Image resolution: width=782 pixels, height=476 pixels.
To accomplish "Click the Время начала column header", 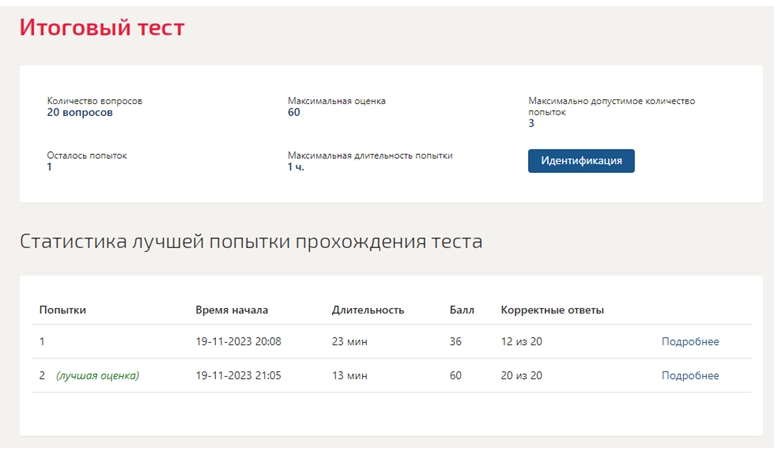I will point(231,310).
